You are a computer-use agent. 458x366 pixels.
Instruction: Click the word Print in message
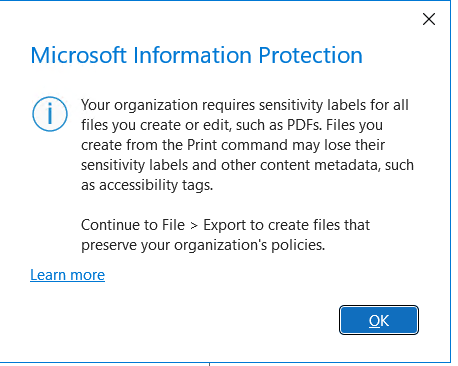point(202,145)
